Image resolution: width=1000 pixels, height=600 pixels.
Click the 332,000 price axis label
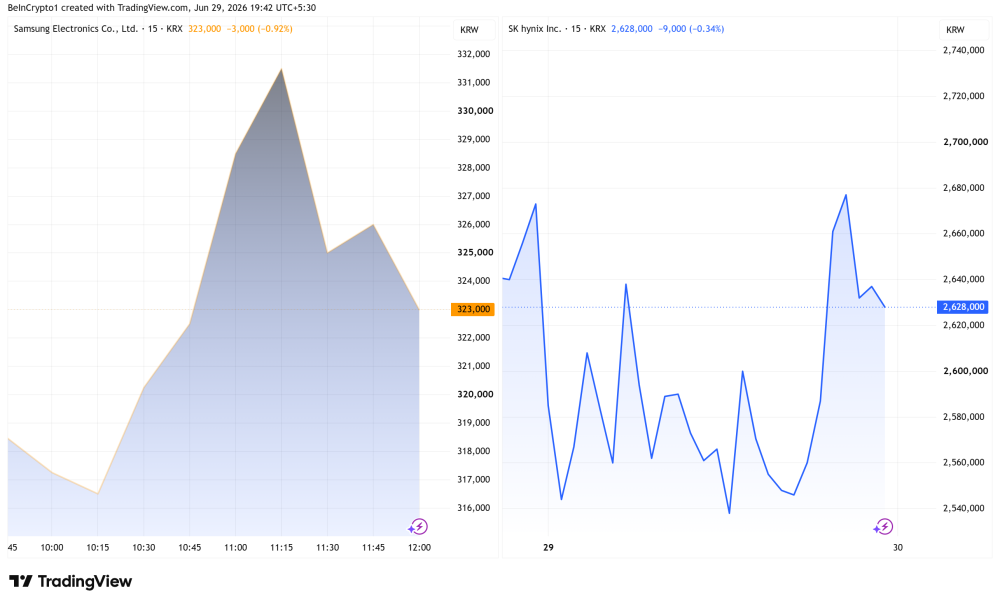click(x=474, y=54)
